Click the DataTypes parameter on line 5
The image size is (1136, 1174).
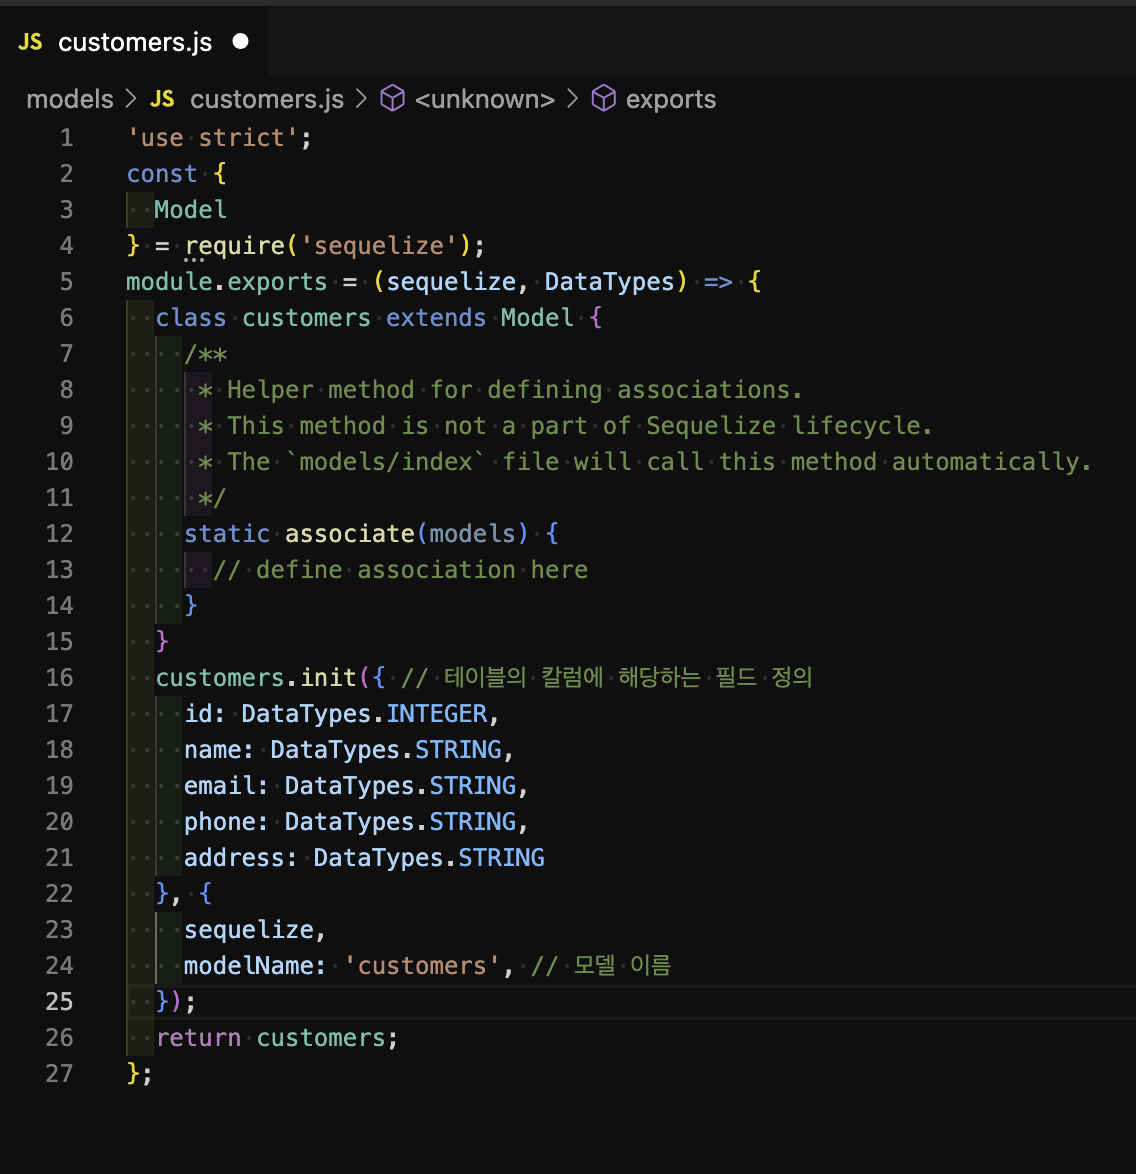click(x=610, y=282)
